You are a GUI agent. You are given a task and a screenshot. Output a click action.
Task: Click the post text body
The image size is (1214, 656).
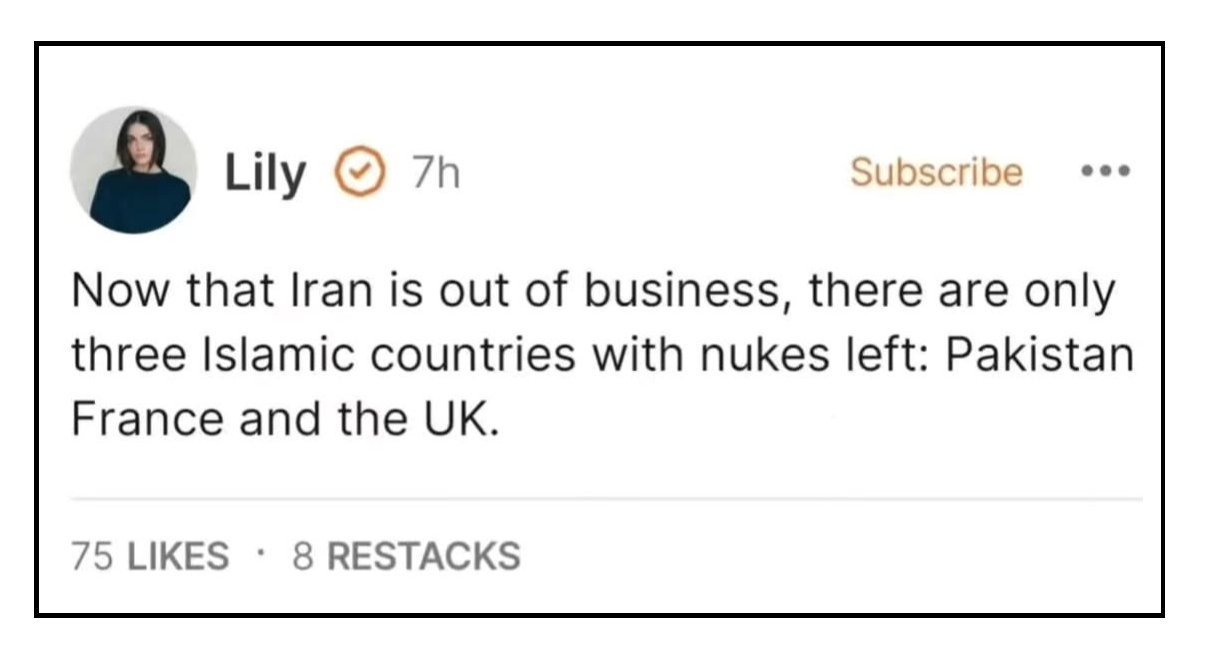(x=600, y=356)
